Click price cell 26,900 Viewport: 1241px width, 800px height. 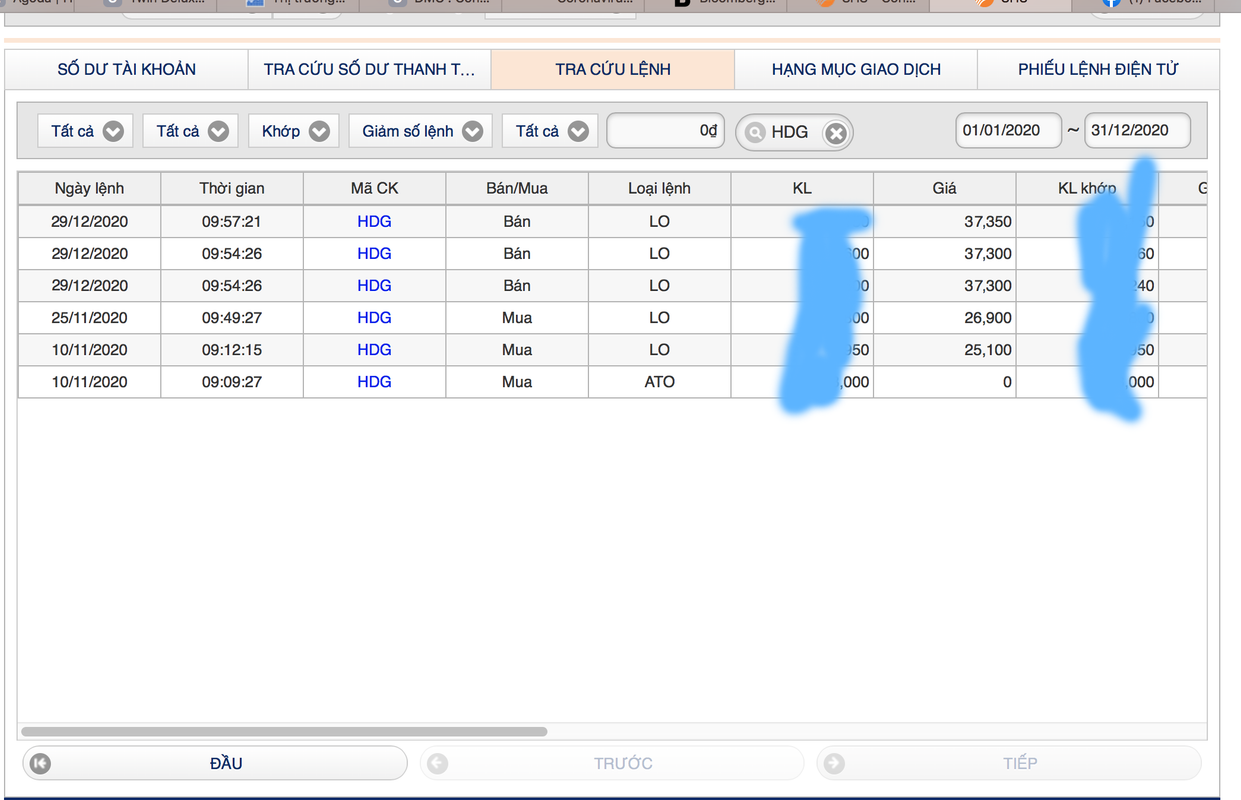pos(945,317)
